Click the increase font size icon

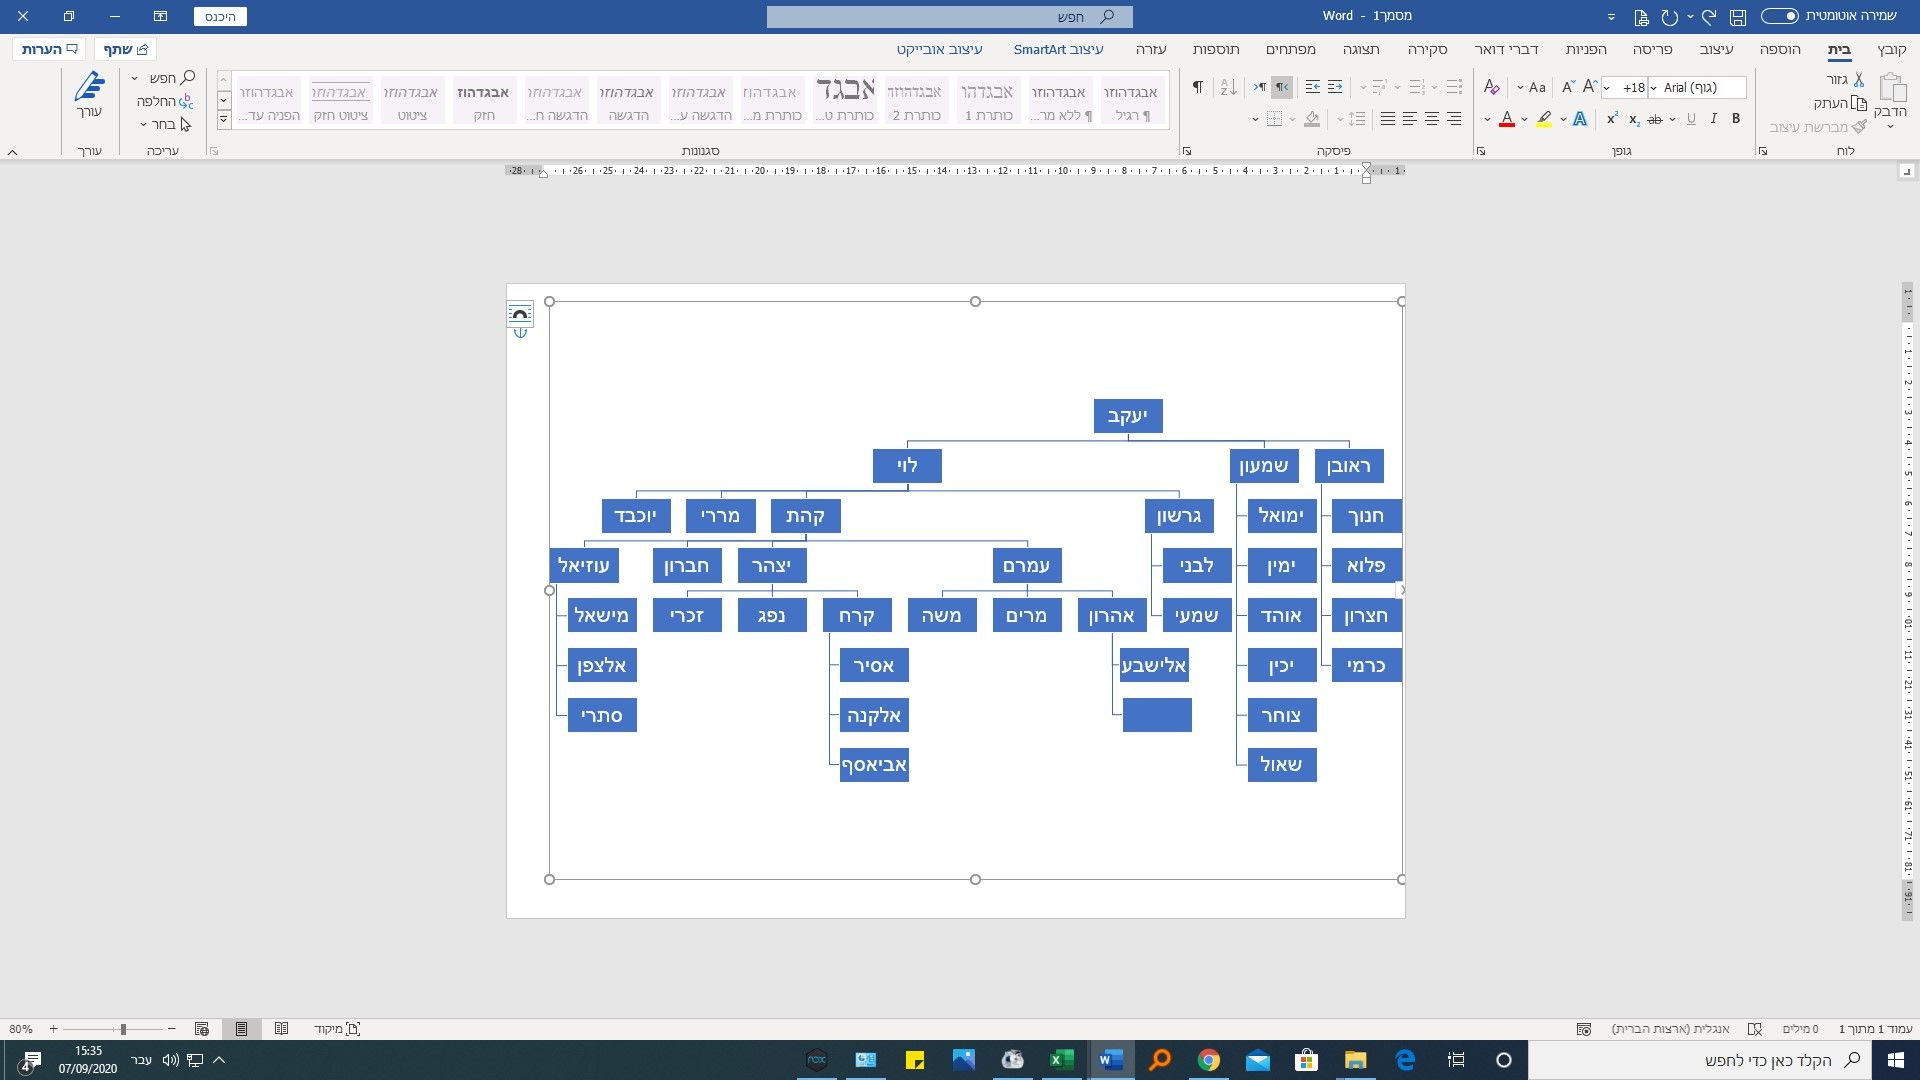coord(1590,87)
